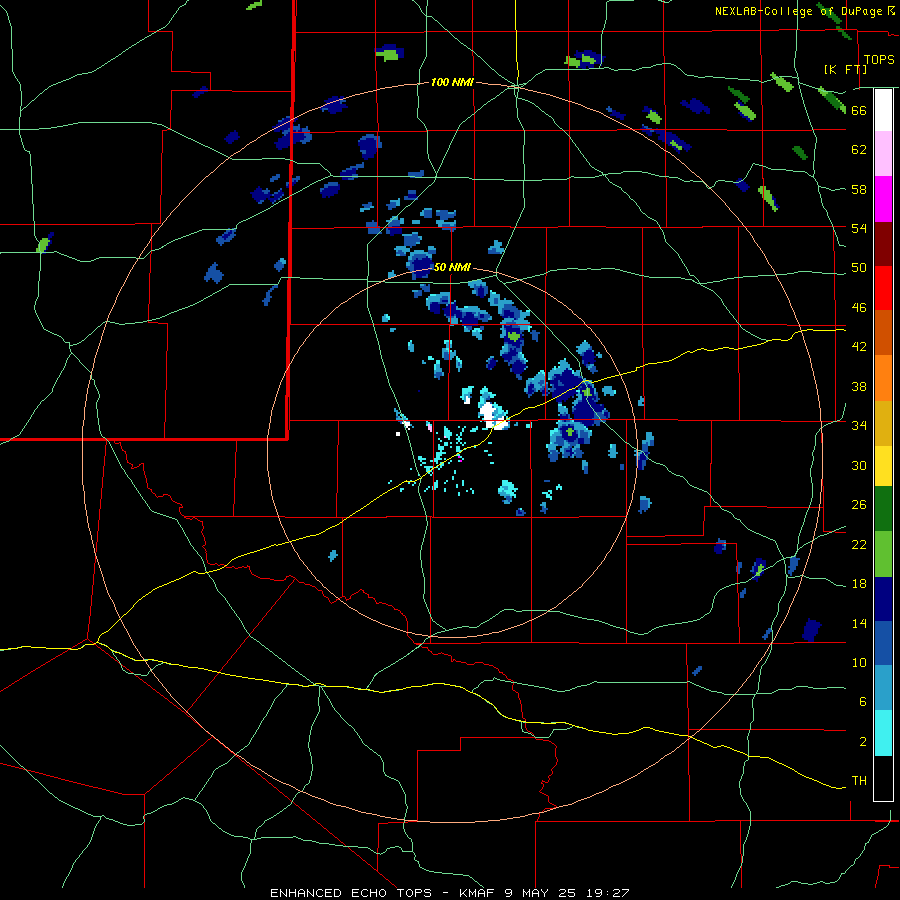Click the light green legend swatch between 18 and 22
The height and width of the screenshot is (900, 900).
click(883, 554)
